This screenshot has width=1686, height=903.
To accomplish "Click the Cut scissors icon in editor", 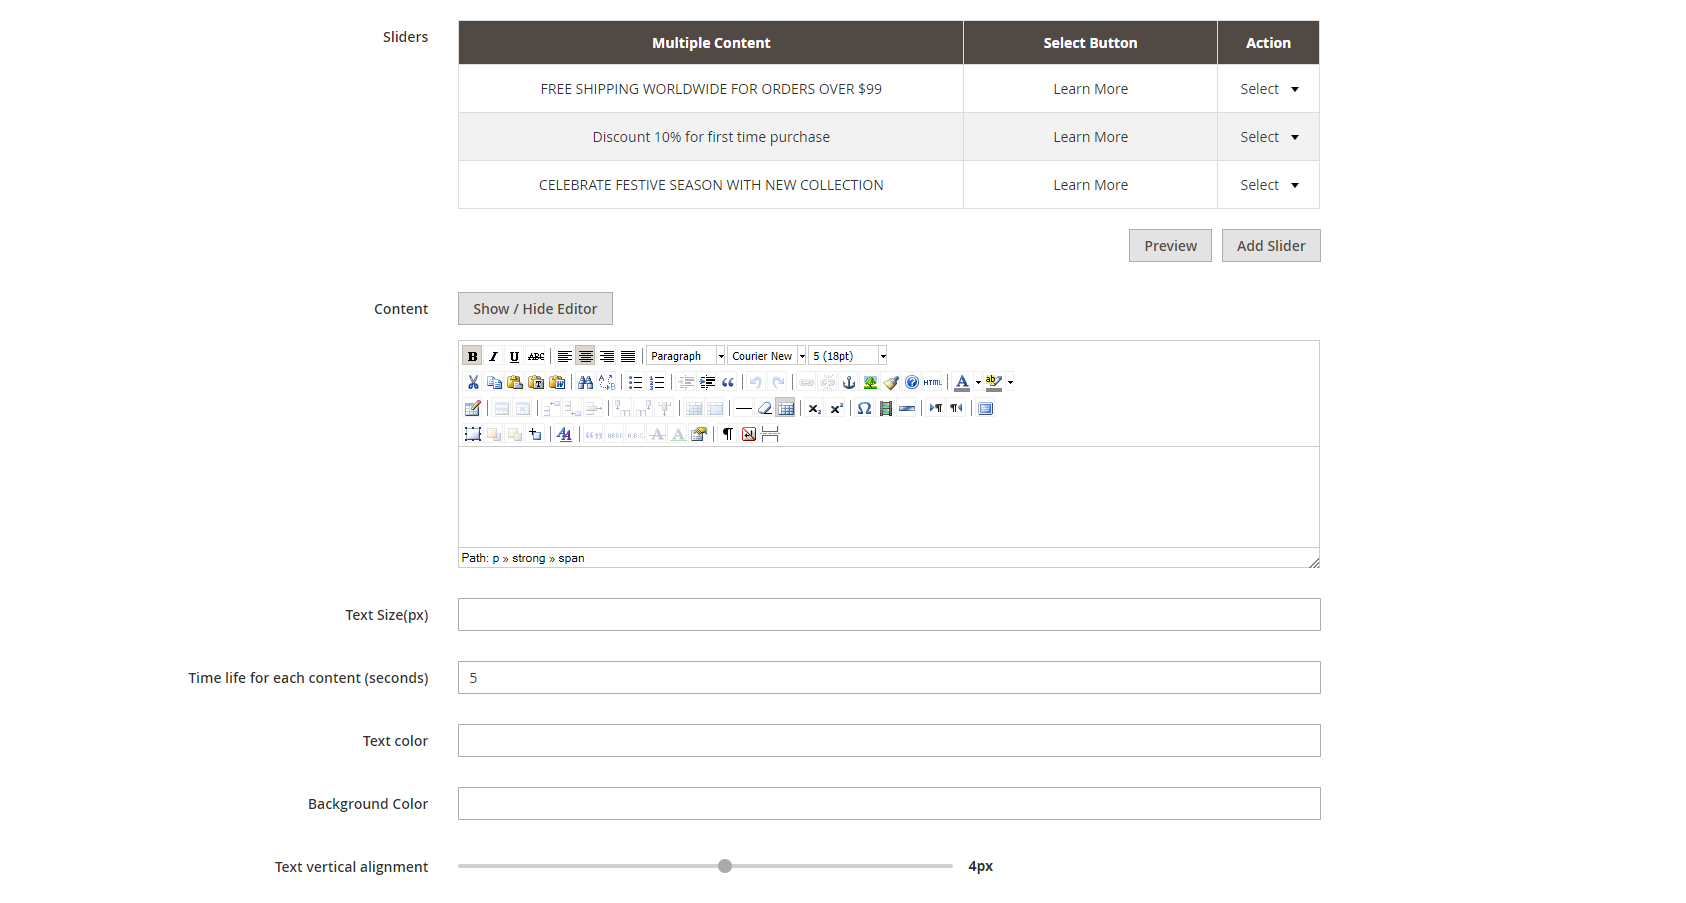I will 473,382.
